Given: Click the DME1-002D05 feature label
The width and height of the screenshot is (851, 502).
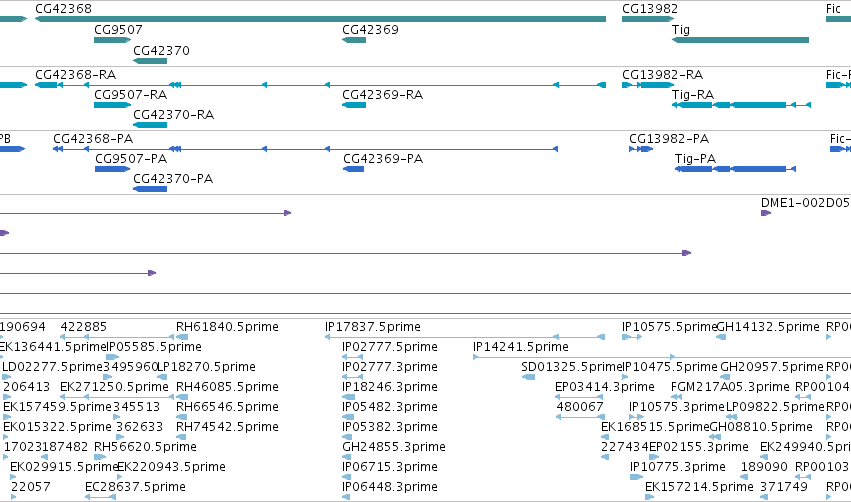Looking at the screenshot, I should tap(805, 203).
